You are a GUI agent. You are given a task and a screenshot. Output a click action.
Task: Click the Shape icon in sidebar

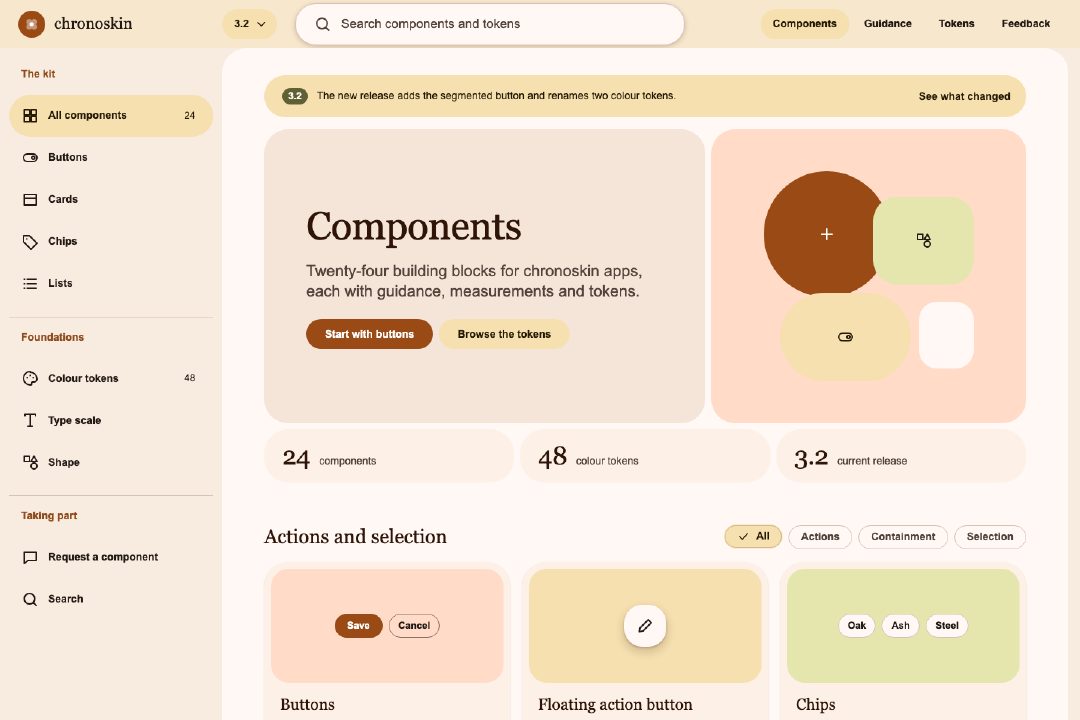click(30, 462)
